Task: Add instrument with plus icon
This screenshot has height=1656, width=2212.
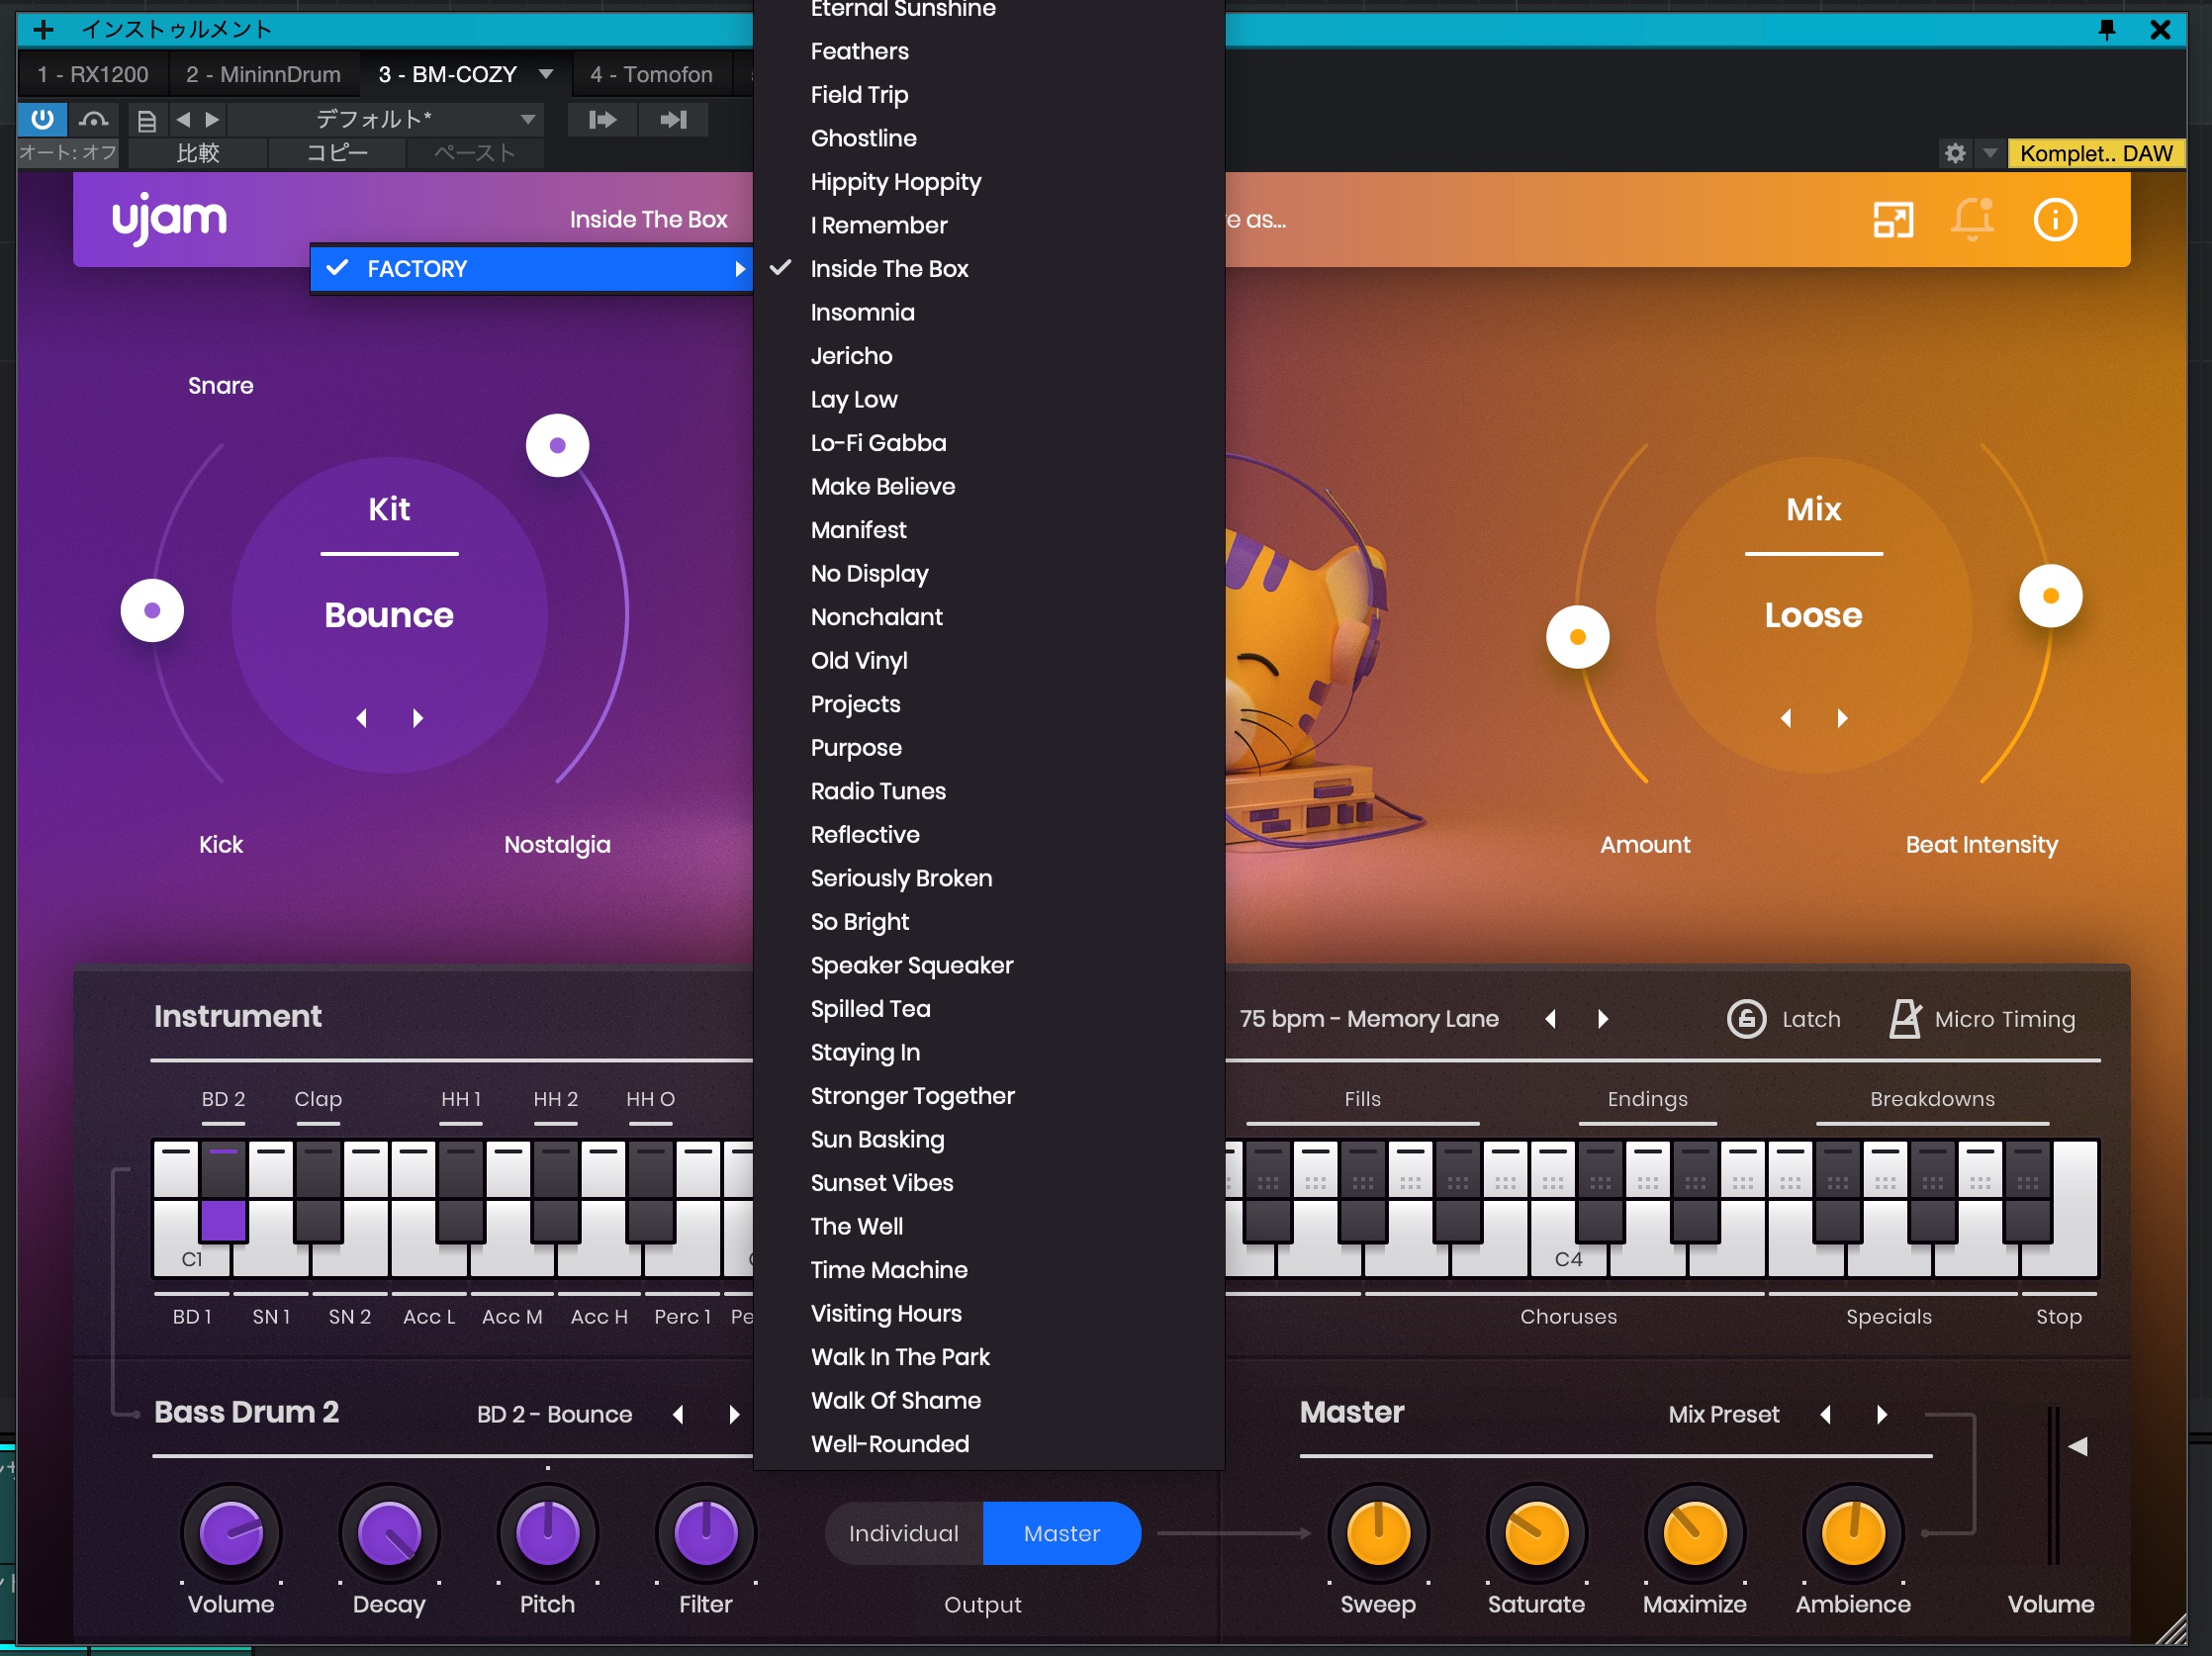Action: point(43,29)
